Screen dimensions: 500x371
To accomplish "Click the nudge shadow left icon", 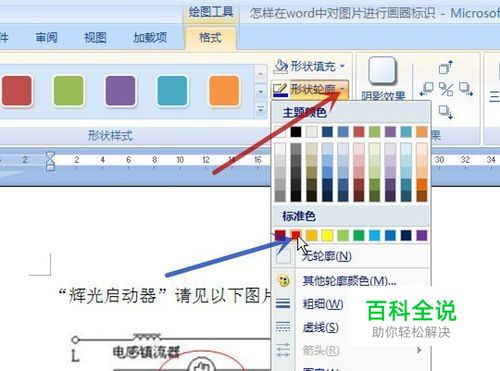I will pyautogui.click(x=427, y=89).
